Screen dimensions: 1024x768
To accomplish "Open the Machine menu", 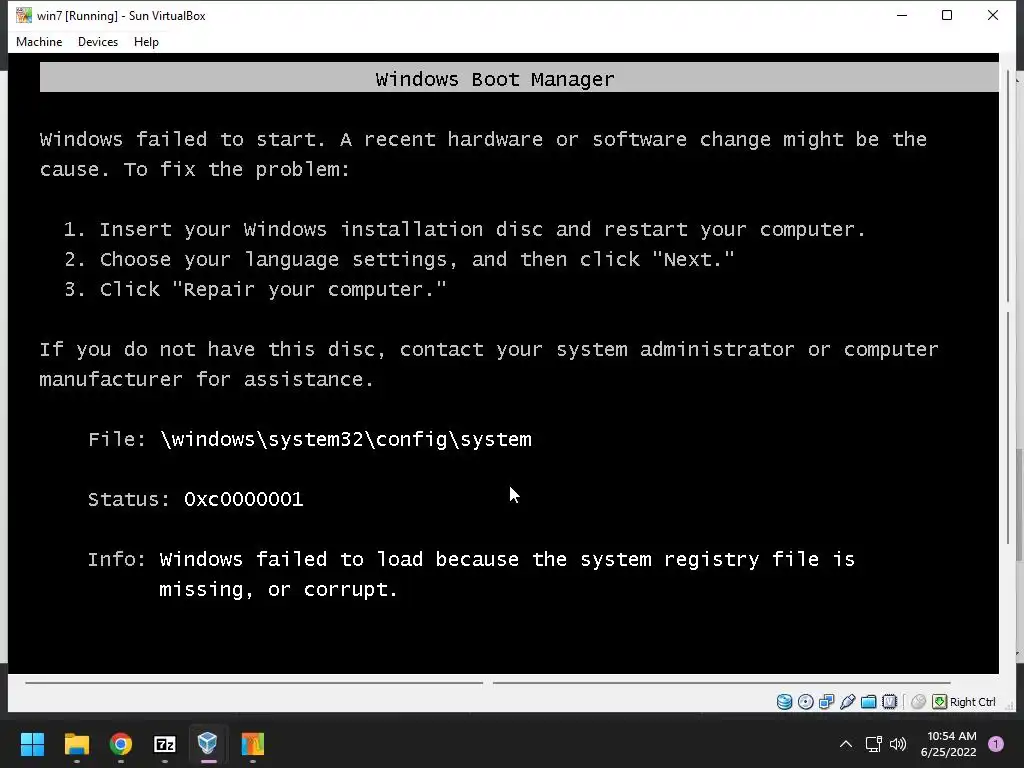I will (39, 42).
